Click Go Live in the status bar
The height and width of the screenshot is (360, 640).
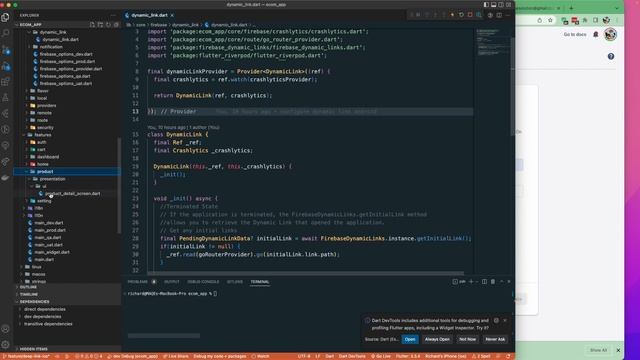tap(381, 356)
